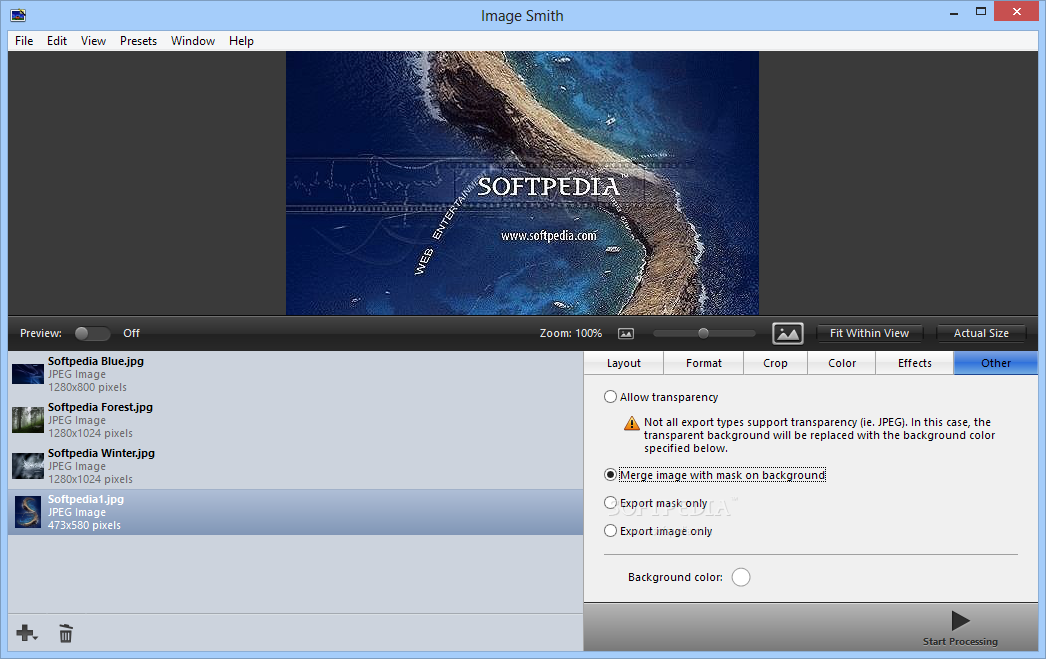Viewport: 1046px width, 659px height.
Task: Click the small image zoom-out icon
Action: coord(626,334)
